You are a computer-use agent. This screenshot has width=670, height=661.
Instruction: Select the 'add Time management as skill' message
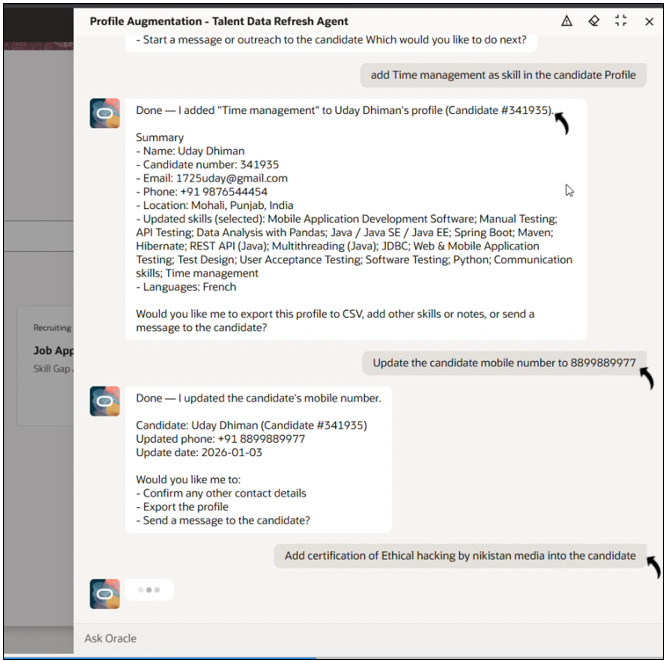[502, 75]
